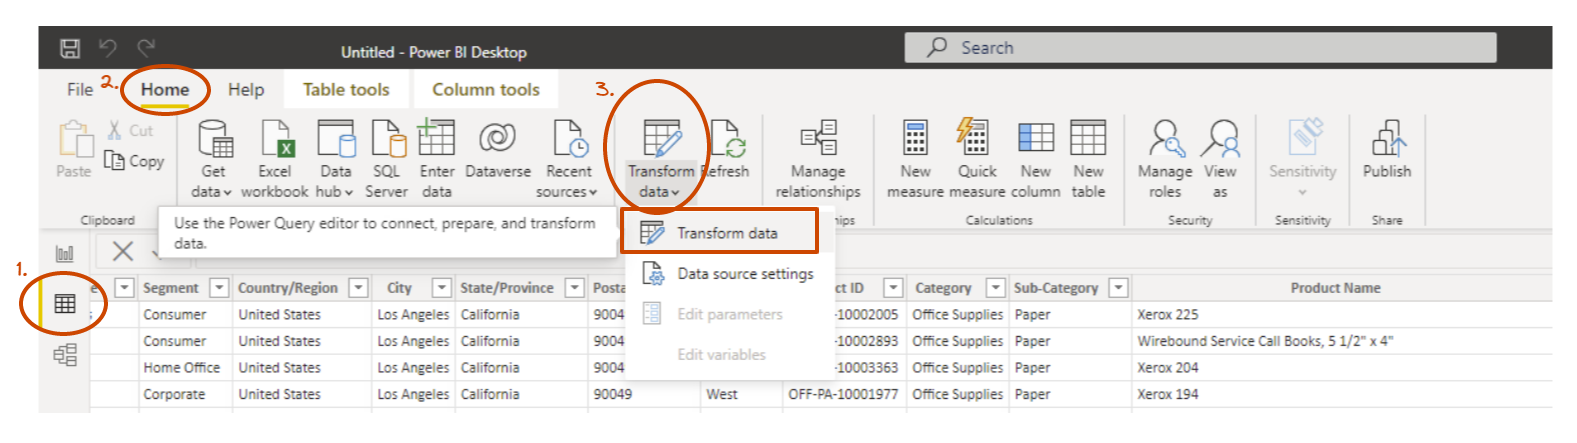Expand the Category column filter arrow
Screen dimensions: 1577x443
[995, 288]
